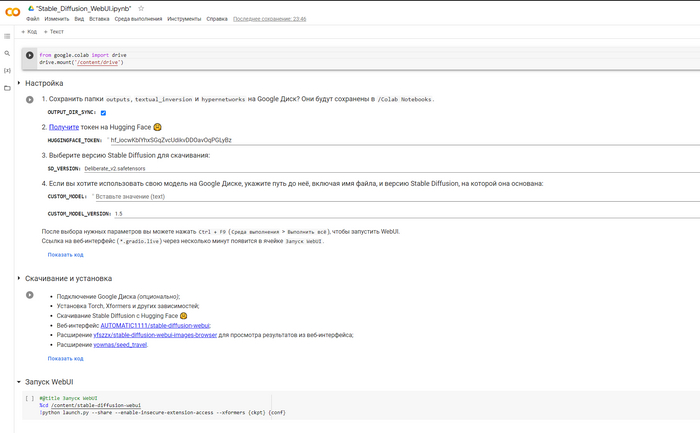Open the stable-diffusion-webui-images-browser link
Screen dimensions: 700x433
point(155,335)
